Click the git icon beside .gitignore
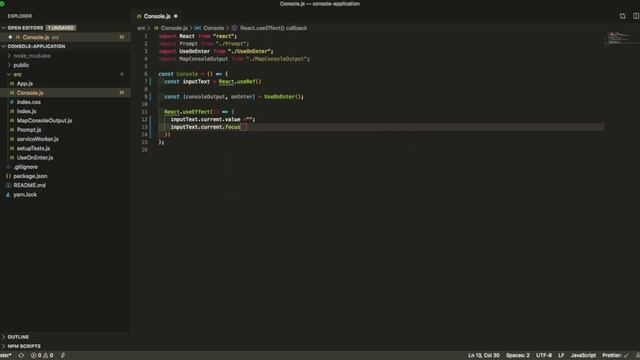The height and width of the screenshot is (360, 640). [x=8, y=167]
